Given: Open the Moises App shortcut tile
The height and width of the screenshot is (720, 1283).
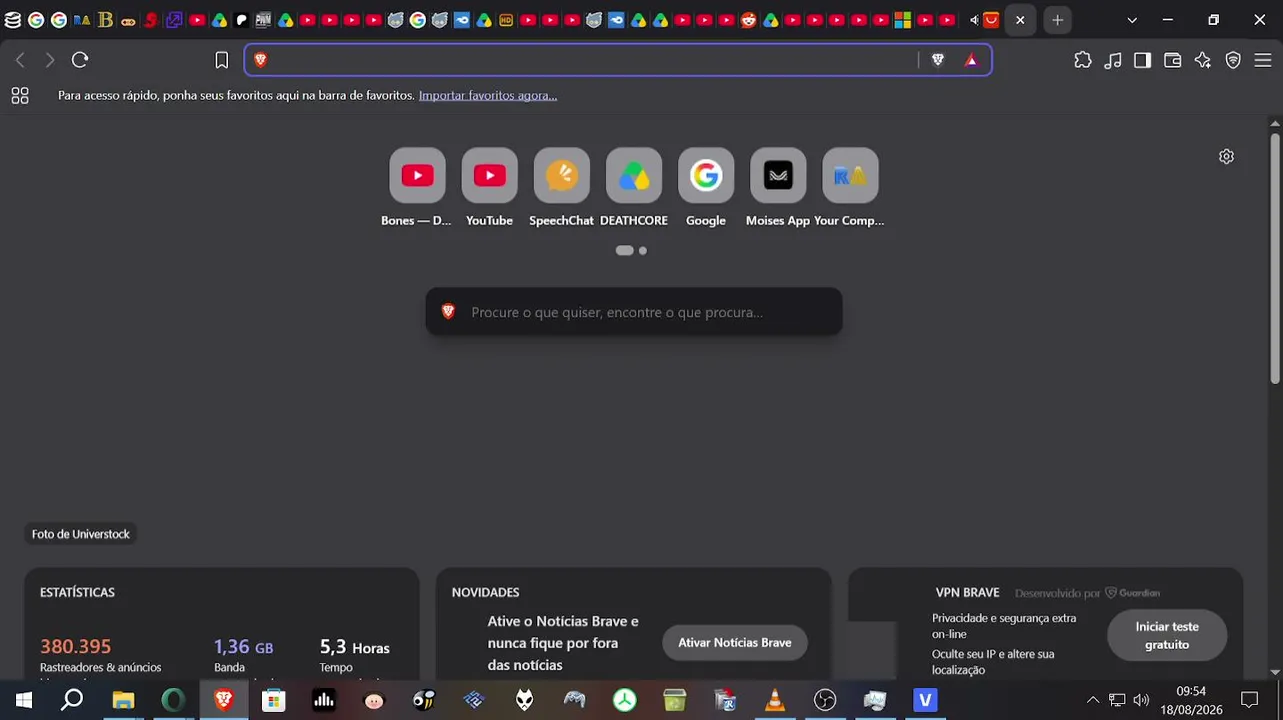Looking at the screenshot, I should point(778,187).
